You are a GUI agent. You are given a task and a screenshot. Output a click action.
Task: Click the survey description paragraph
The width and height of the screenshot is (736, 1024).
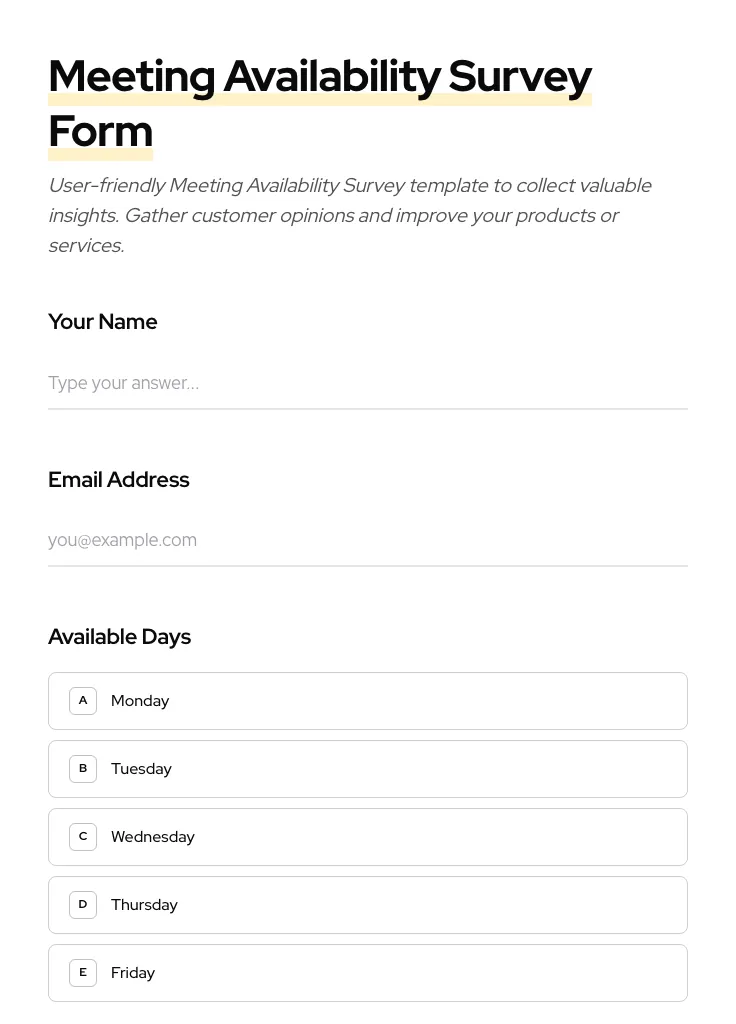350,215
